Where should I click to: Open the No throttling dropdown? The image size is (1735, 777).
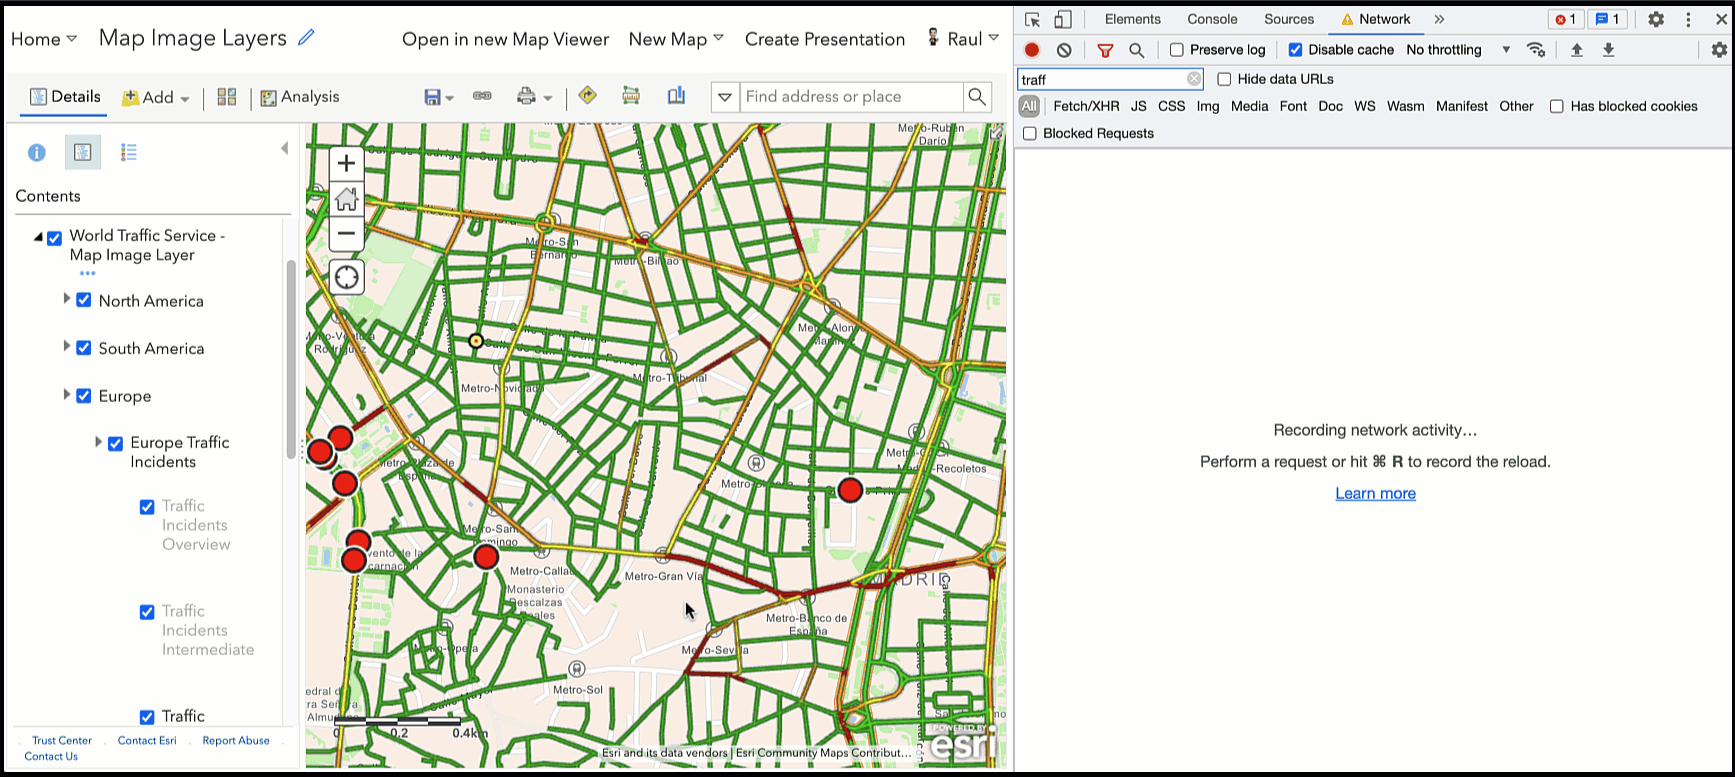(1458, 50)
